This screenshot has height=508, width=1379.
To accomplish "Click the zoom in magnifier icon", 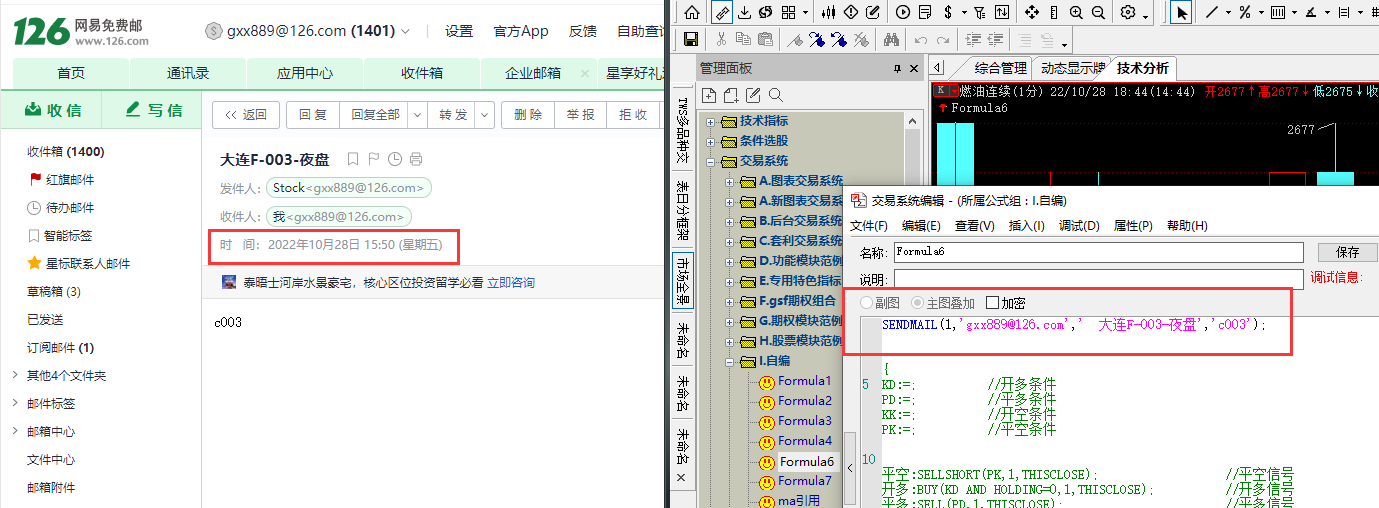I will 1076,12.
